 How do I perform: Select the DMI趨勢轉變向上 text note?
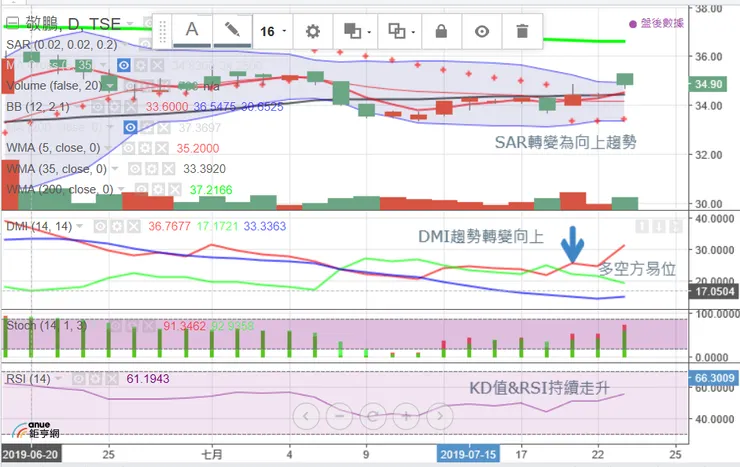[481, 236]
